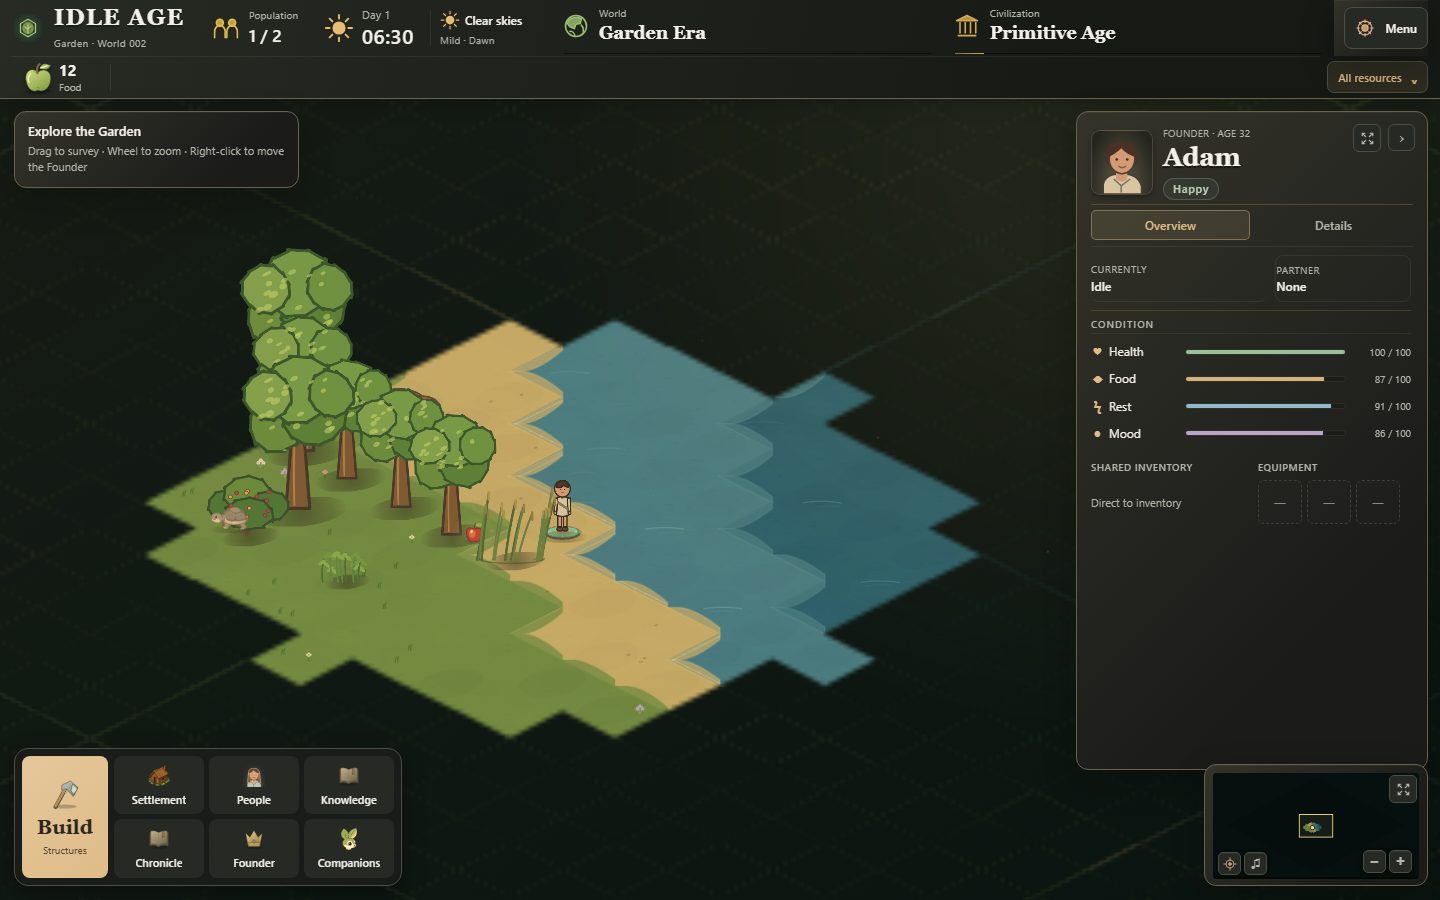
Task: Open the Garden Era world info
Action: (652, 33)
